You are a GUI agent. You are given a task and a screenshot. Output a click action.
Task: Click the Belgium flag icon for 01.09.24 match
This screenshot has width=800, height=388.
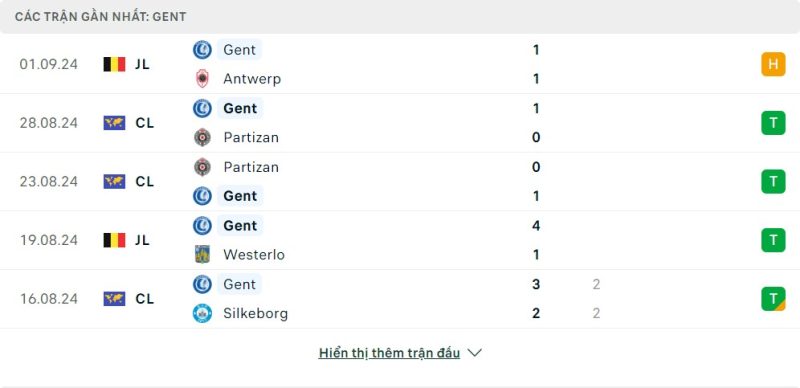114,64
